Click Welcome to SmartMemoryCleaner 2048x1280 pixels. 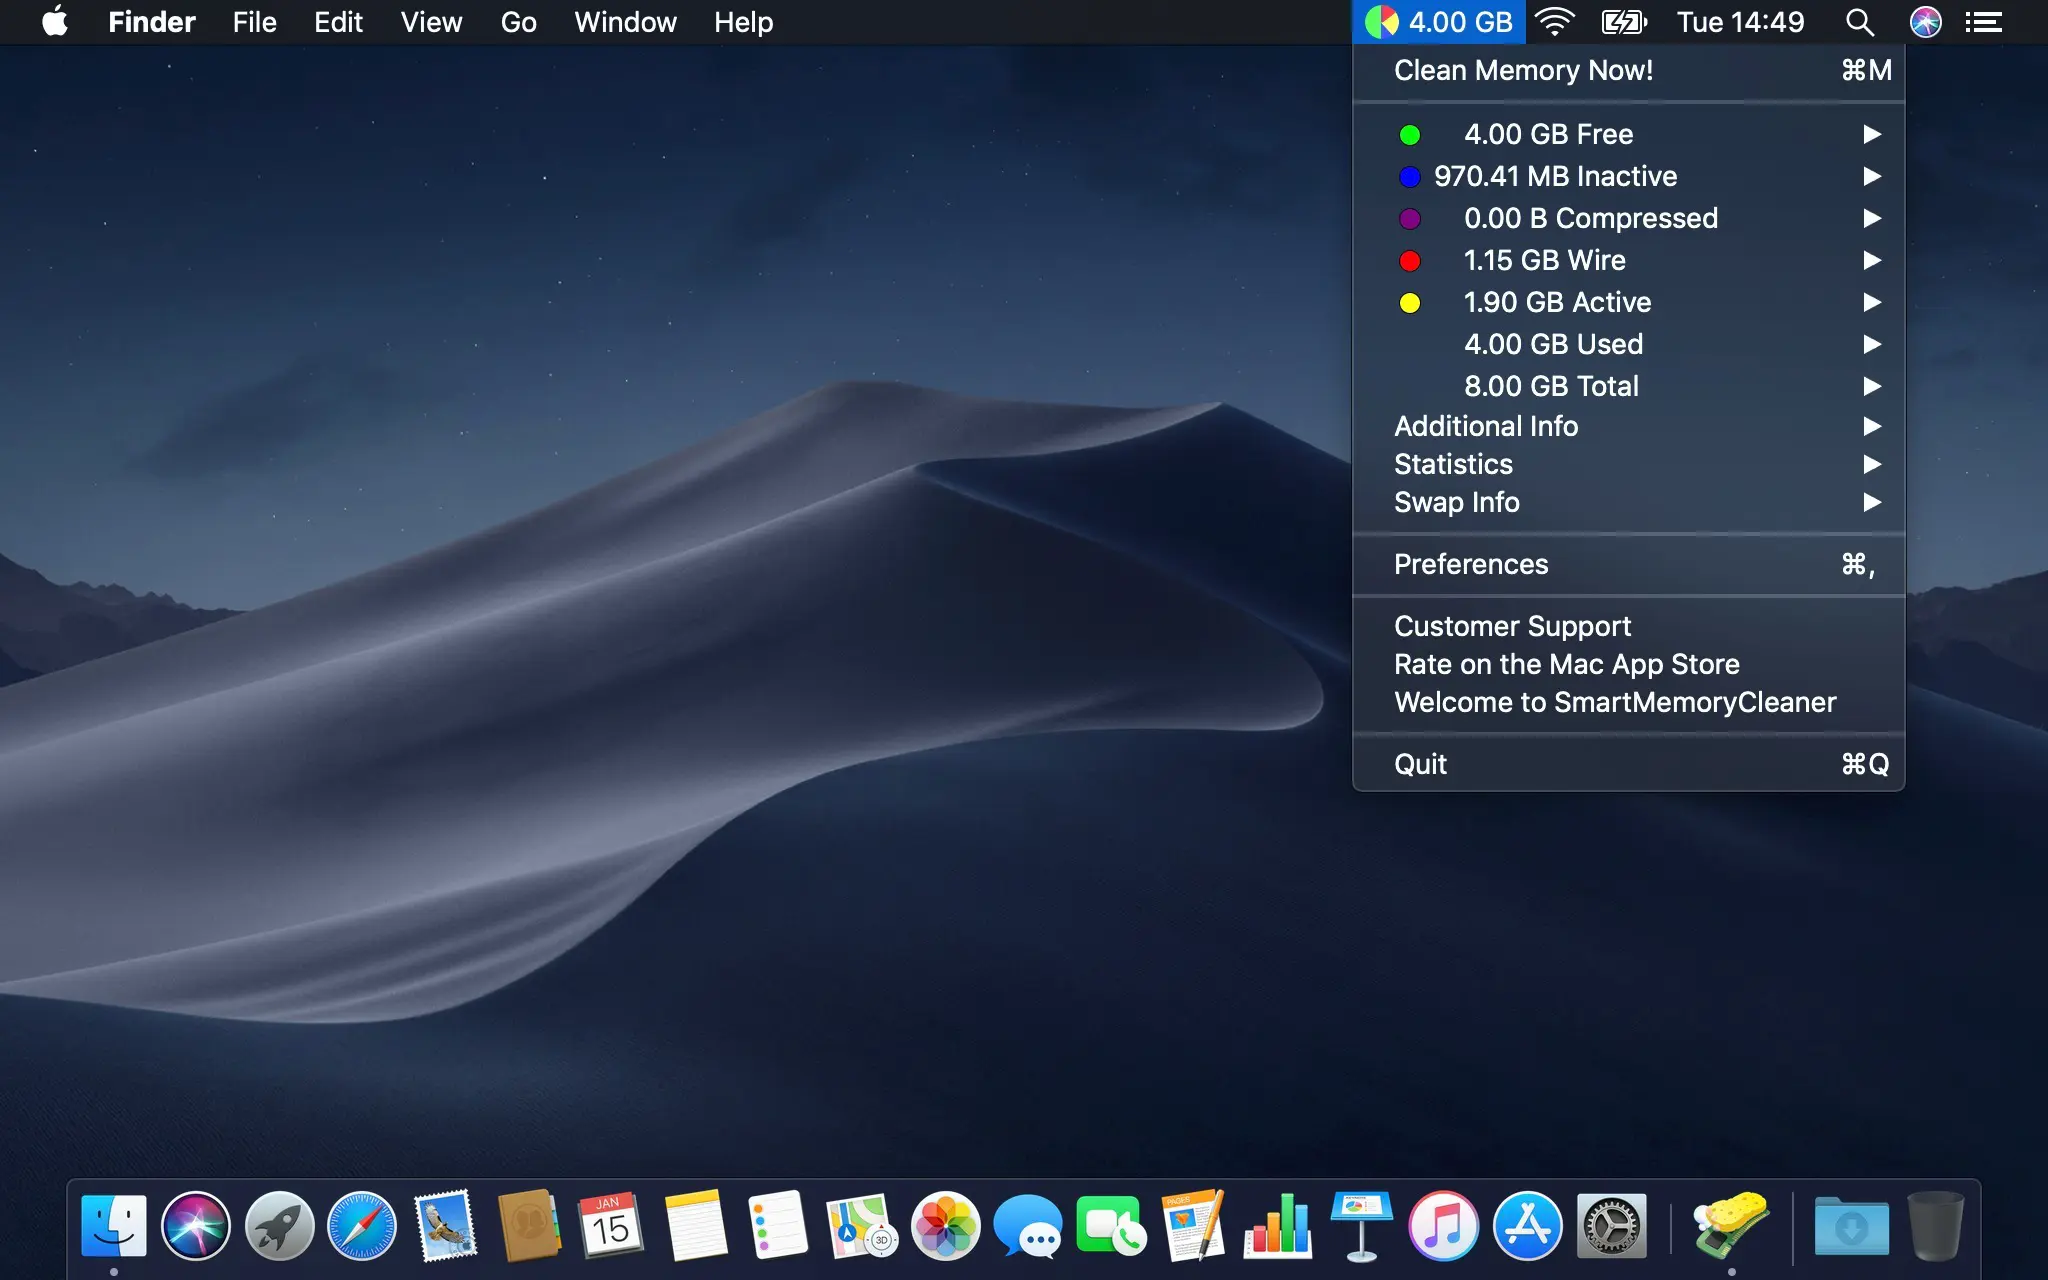coord(1615,700)
